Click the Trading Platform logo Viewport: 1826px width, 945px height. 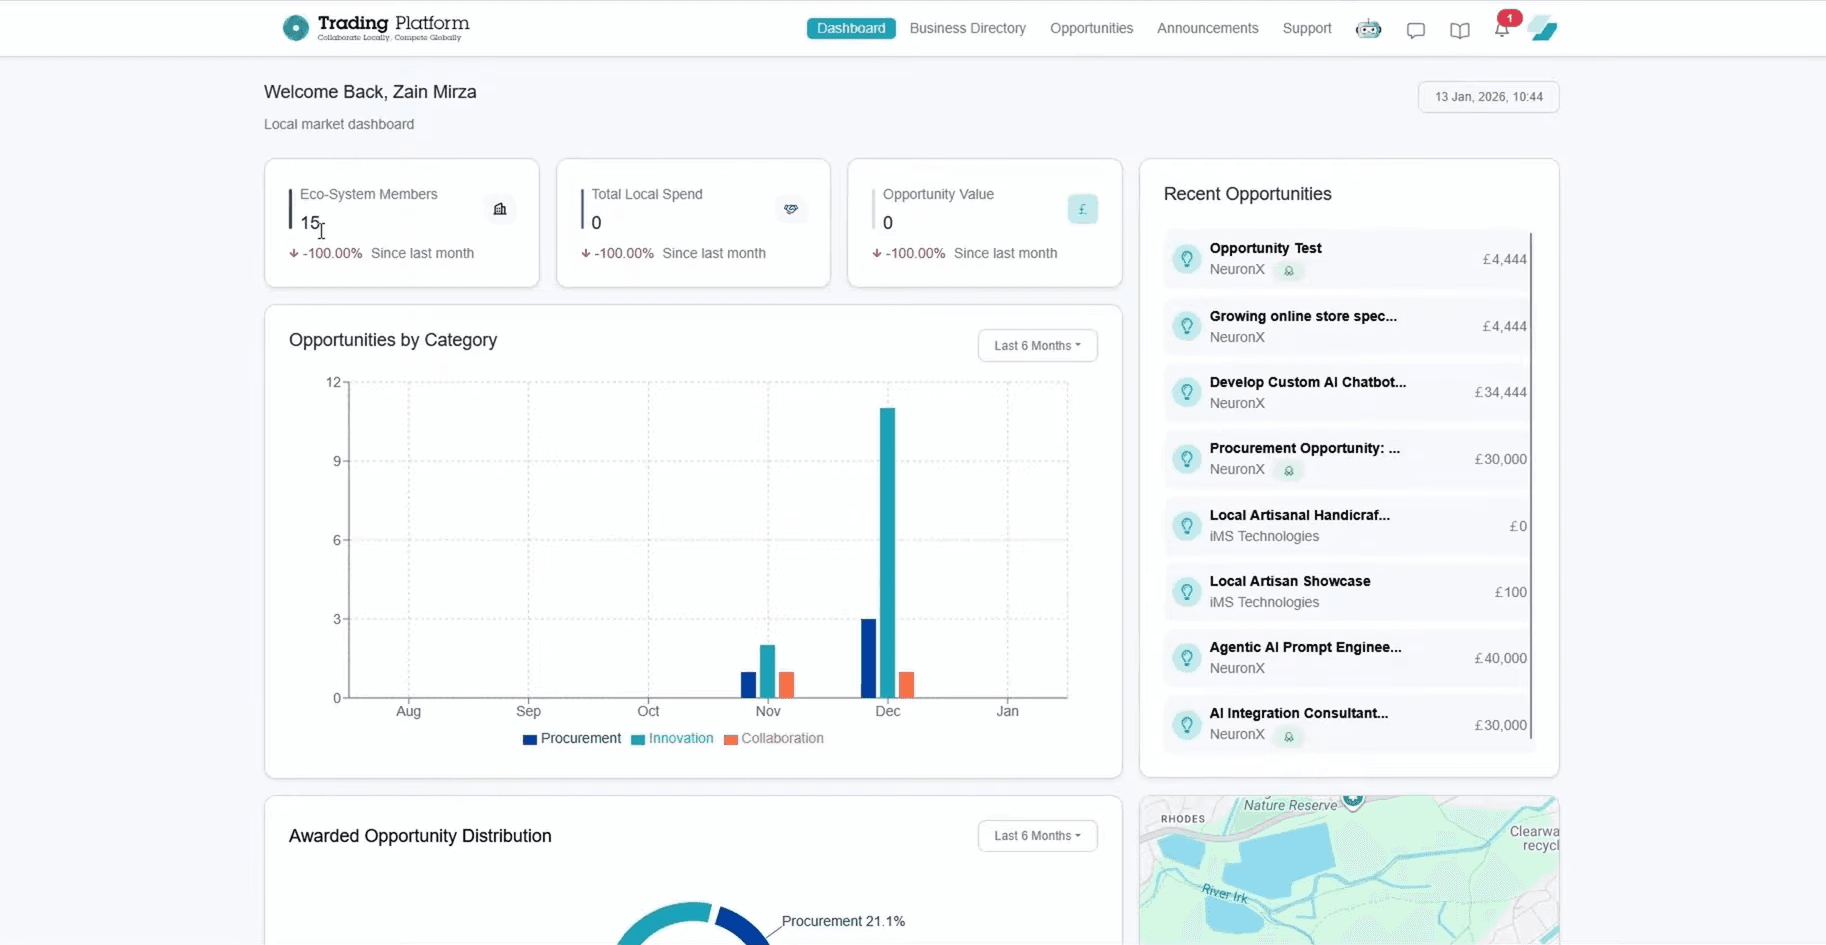coord(375,28)
